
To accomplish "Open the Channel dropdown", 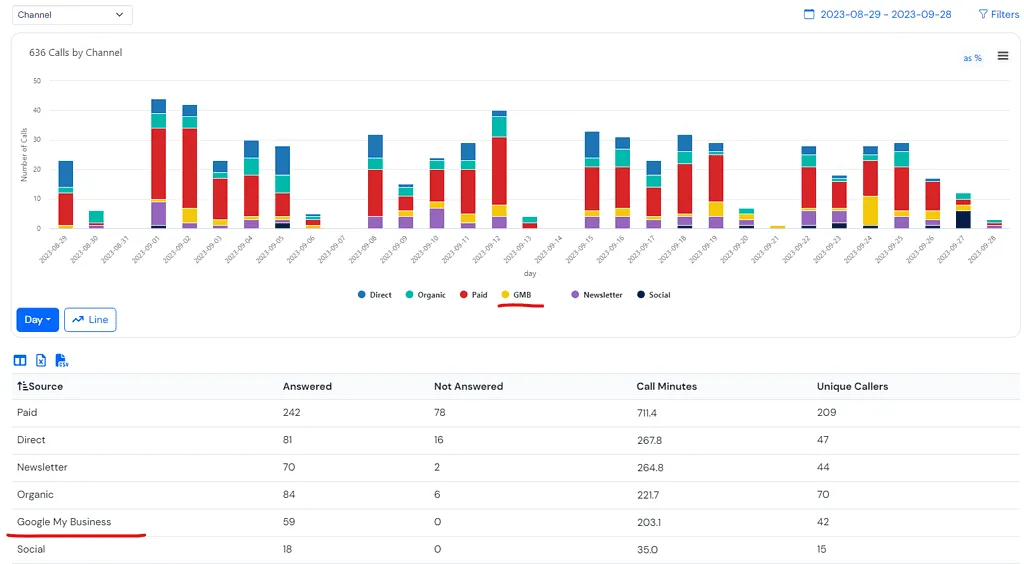I will click(x=72, y=14).
